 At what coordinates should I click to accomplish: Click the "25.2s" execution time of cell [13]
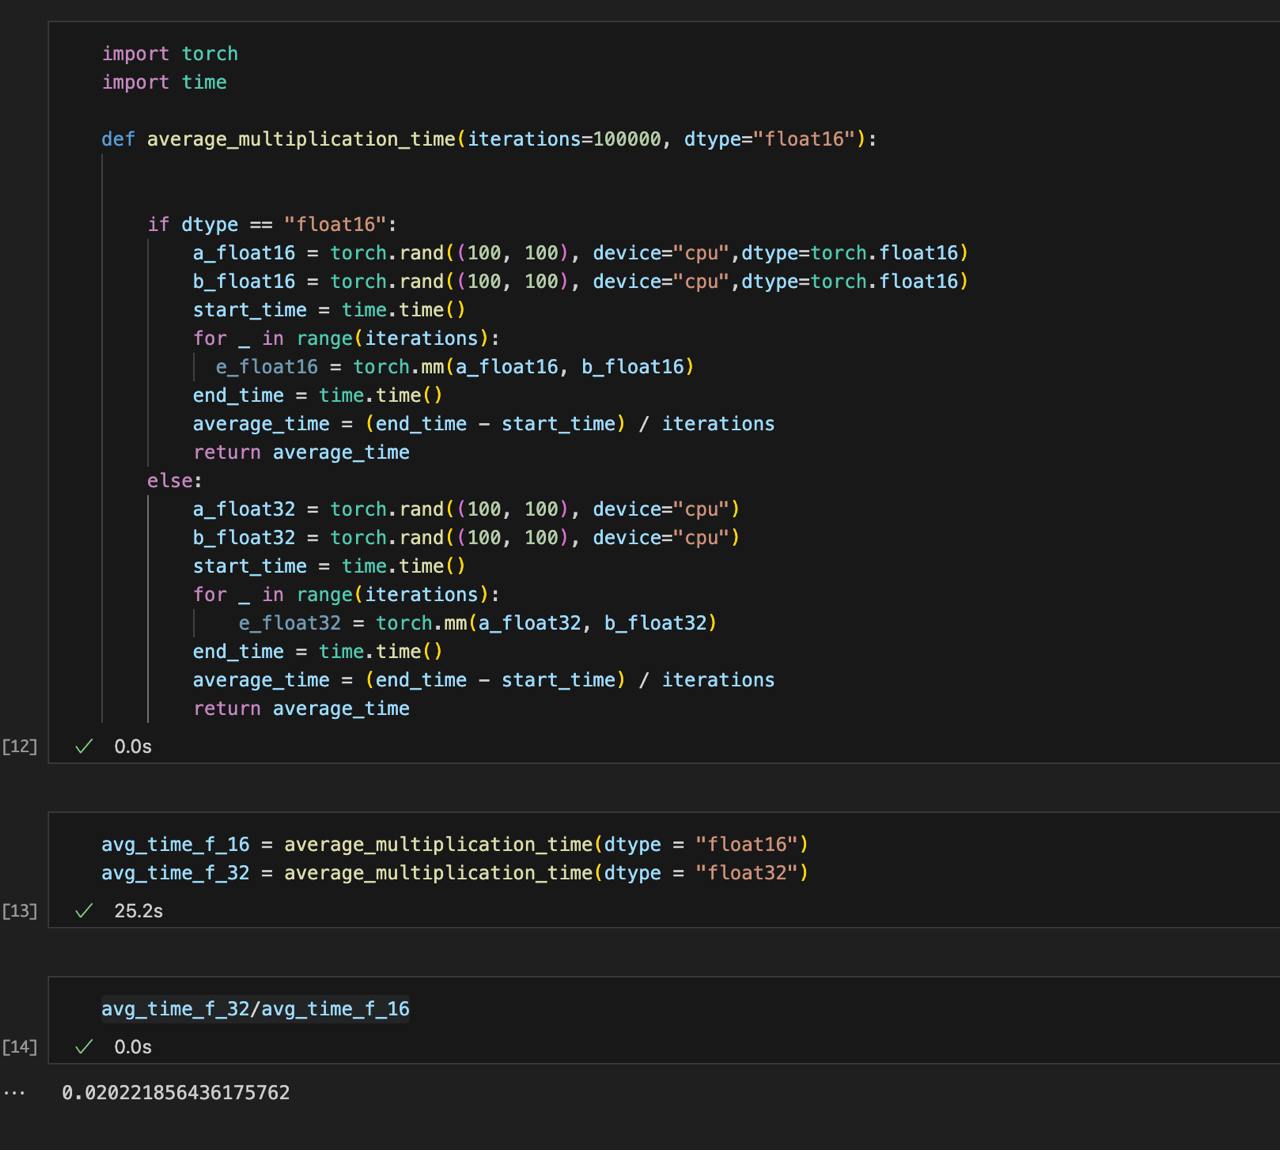pyautogui.click(x=137, y=910)
